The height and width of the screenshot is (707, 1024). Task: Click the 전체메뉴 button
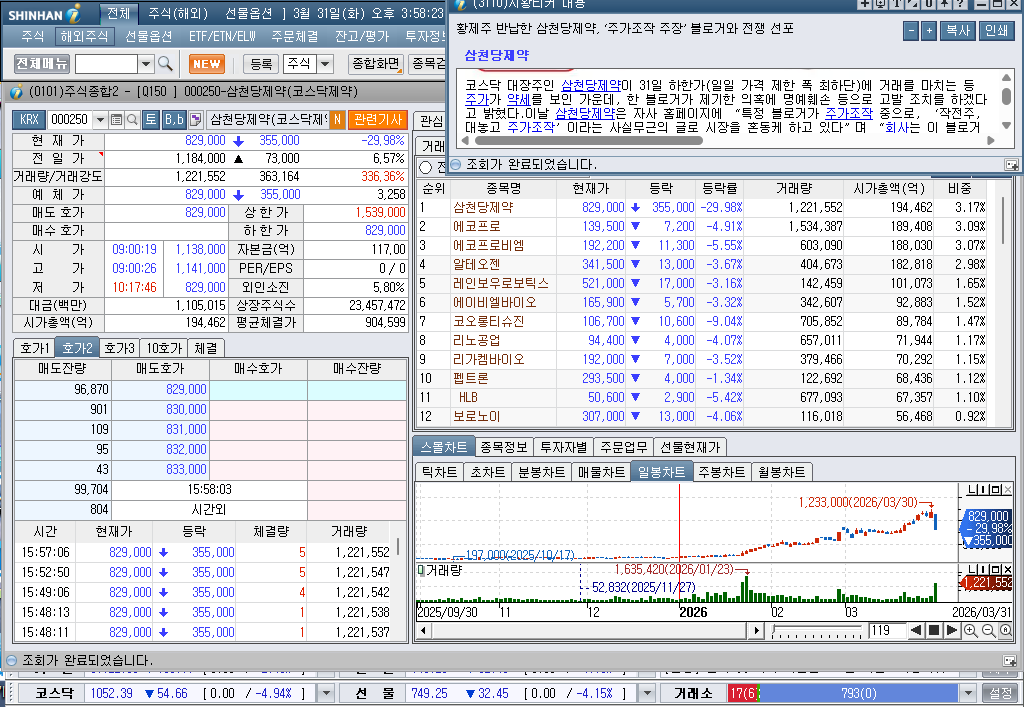pos(42,63)
